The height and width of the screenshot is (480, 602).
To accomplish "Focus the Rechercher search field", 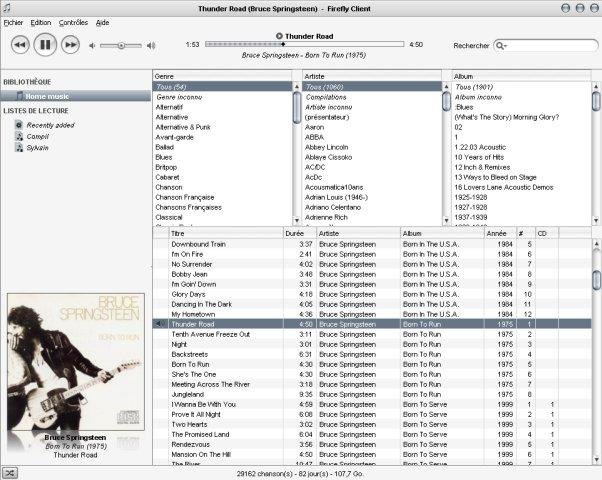I will point(546,46).
